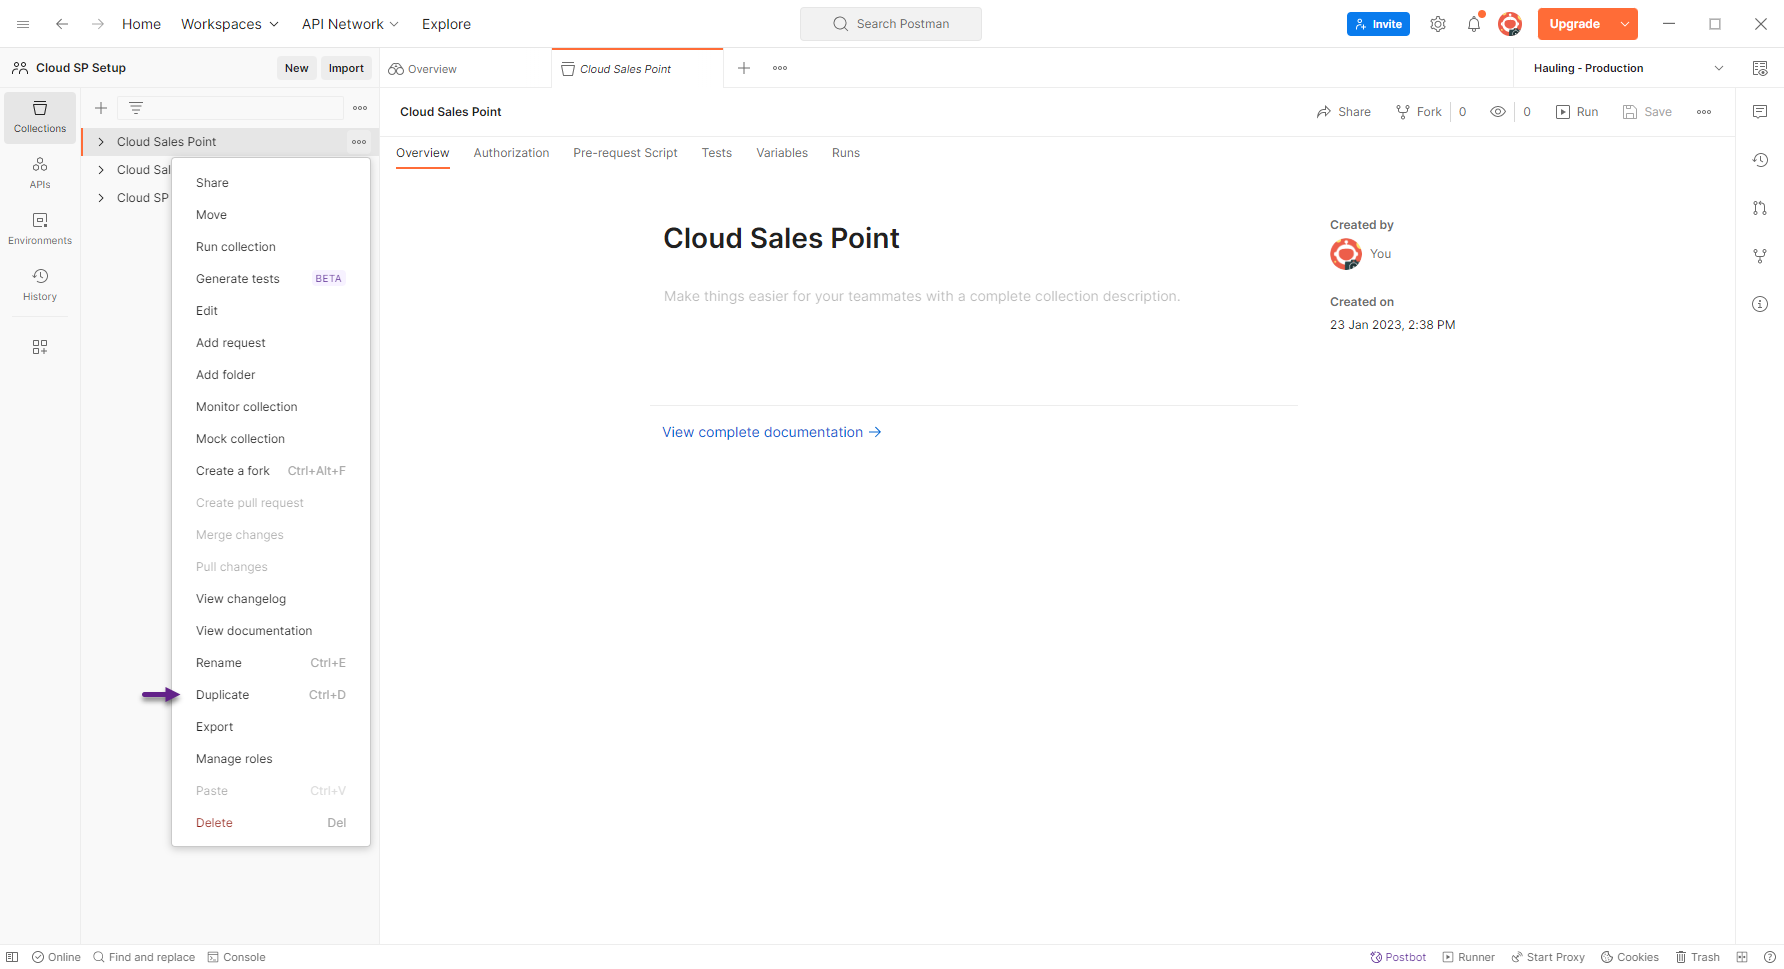Open the Hauling - Production environment selector
The height and width of the screenshot is (969, 1784).
click(x=1628, y=68)
